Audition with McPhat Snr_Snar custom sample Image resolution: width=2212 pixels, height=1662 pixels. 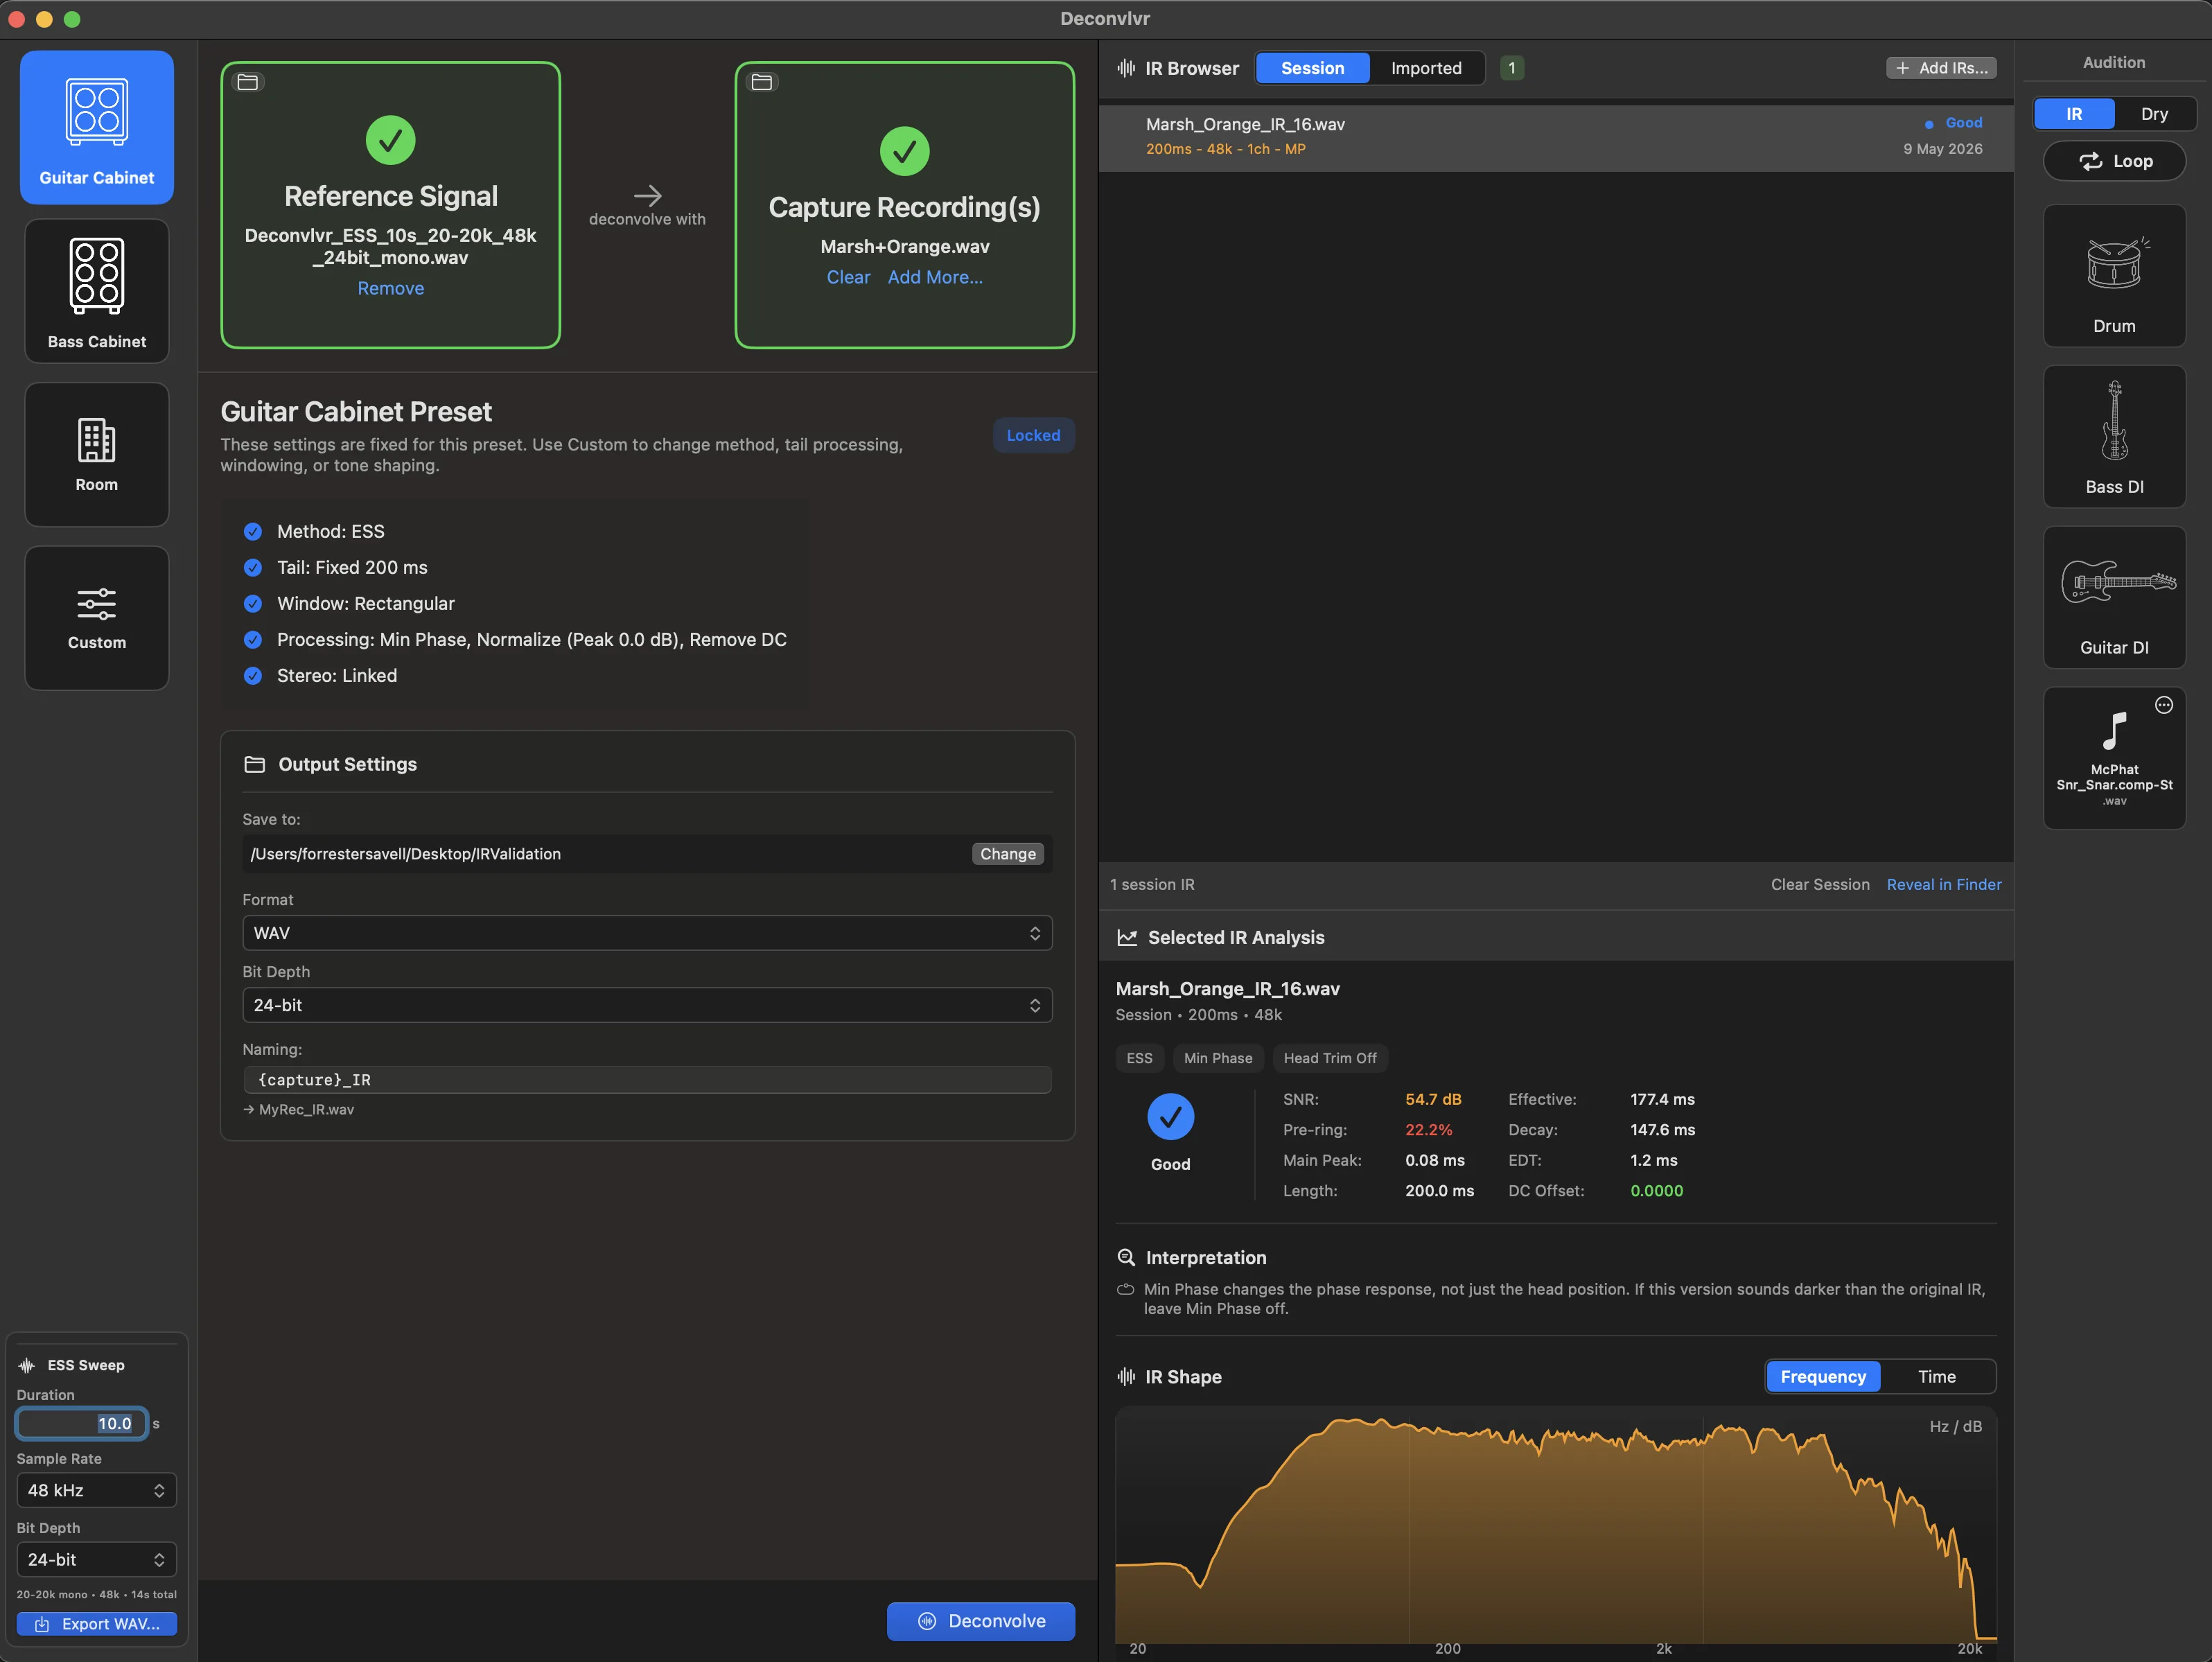(x=2114, y=758)
